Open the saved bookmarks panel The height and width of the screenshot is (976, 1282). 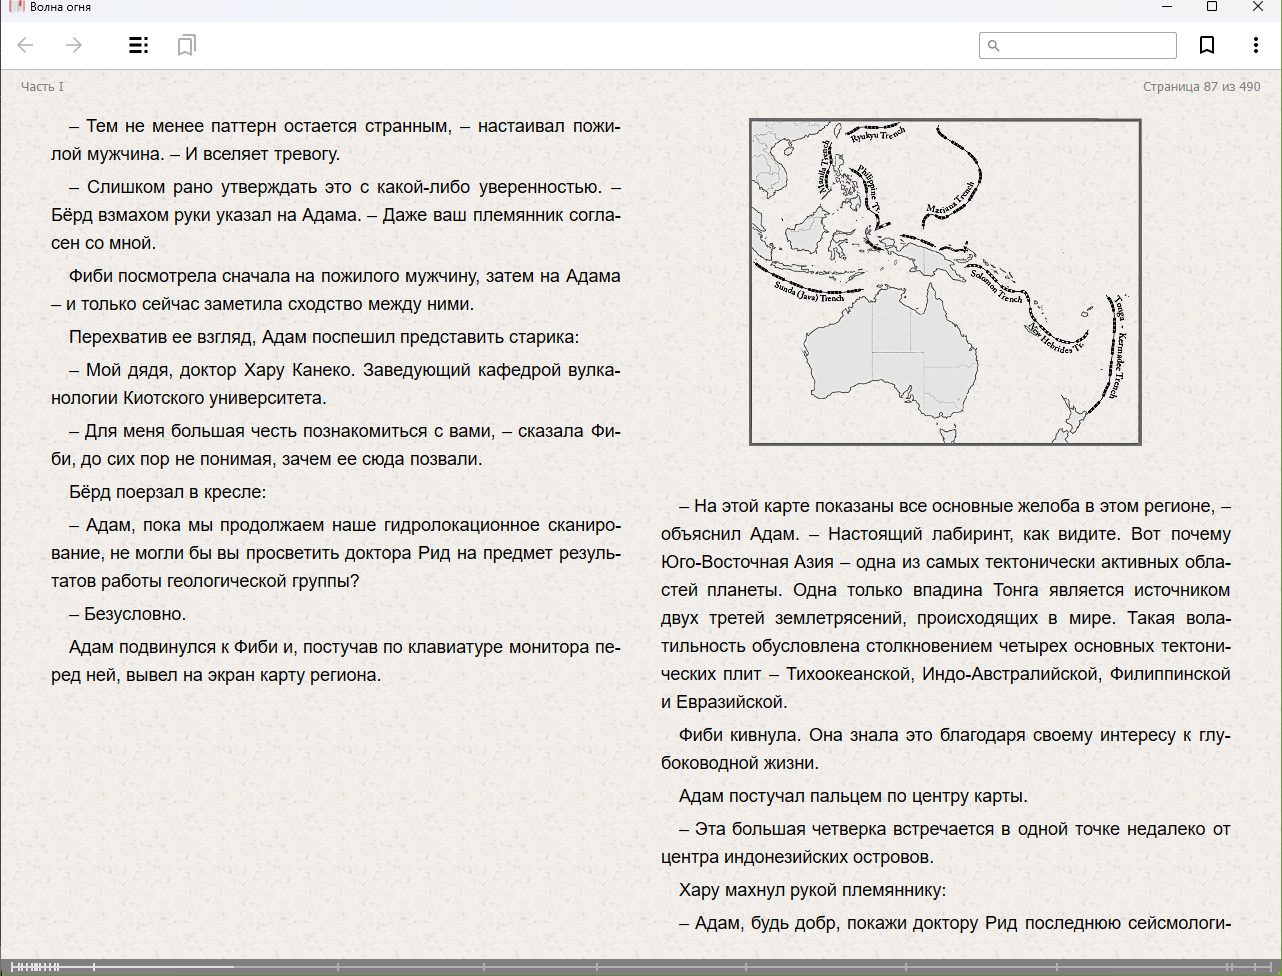click(186, 45)
